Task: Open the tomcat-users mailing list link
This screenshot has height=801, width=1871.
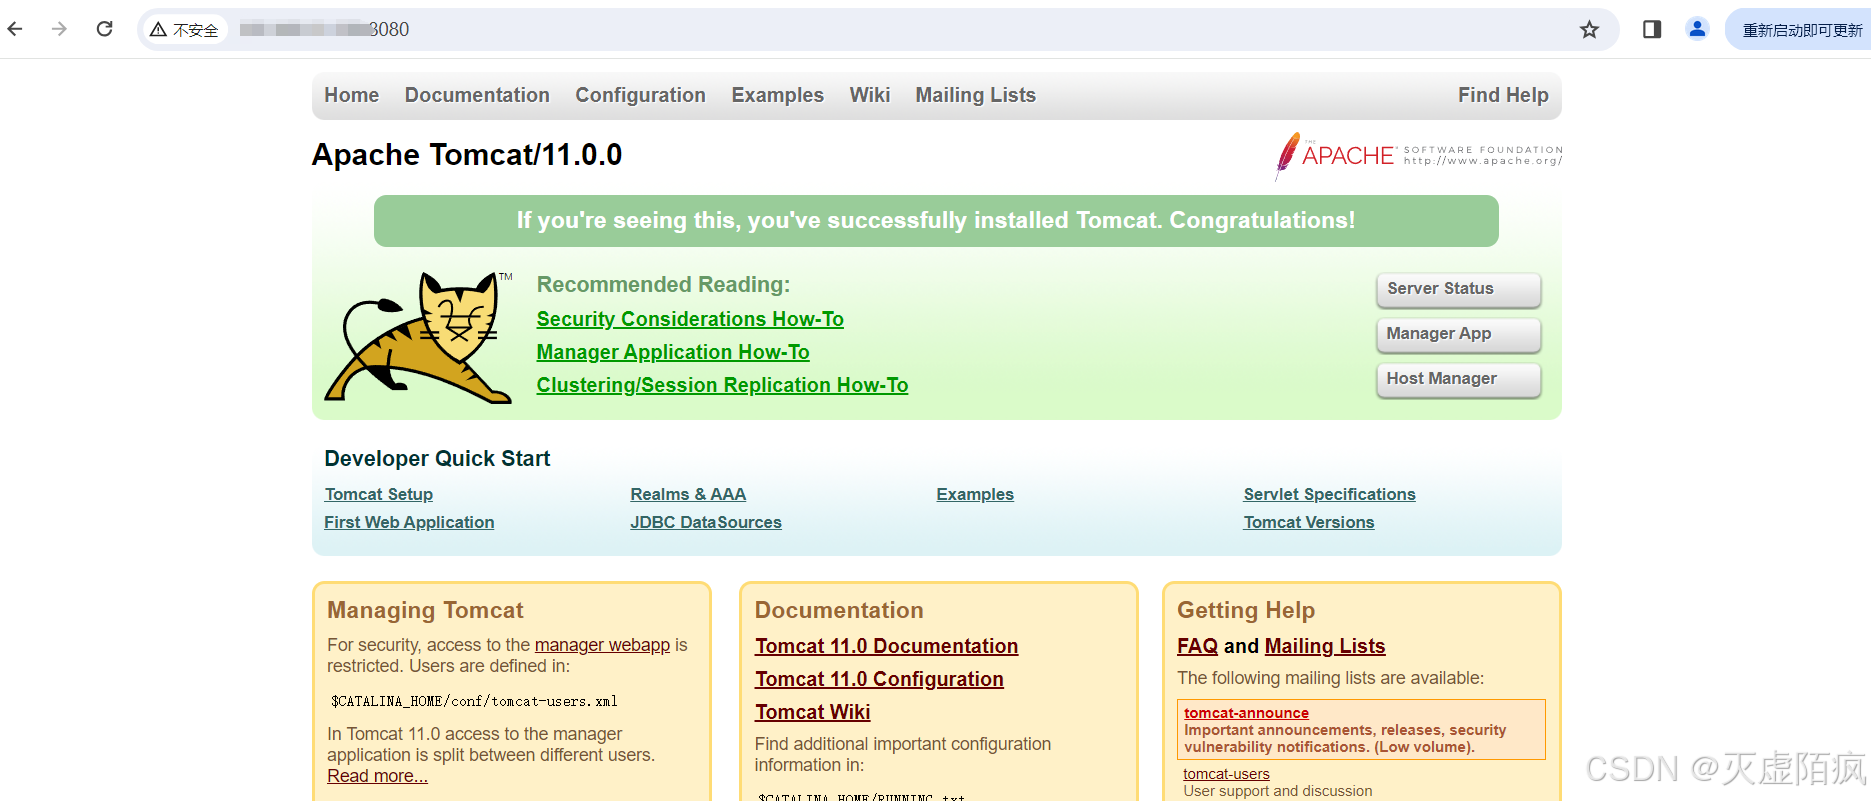Action: pos(1226,774)
